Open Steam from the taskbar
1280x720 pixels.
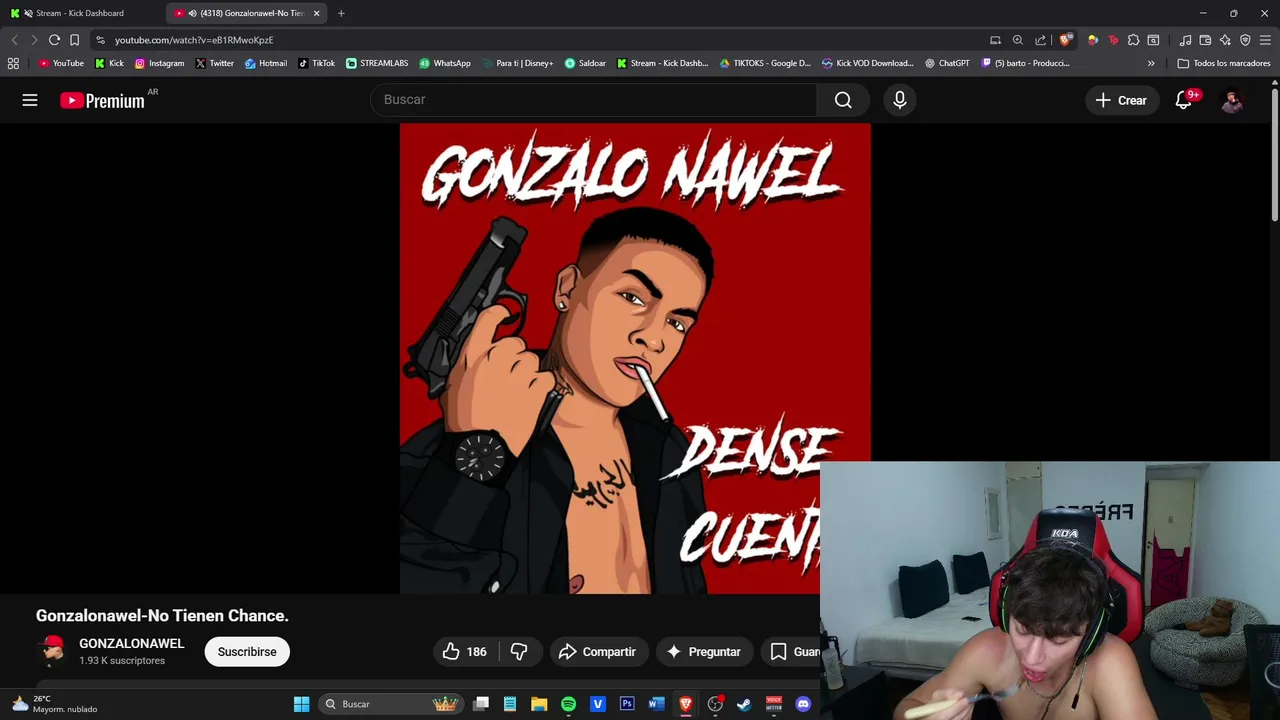(x=744, y=704)
